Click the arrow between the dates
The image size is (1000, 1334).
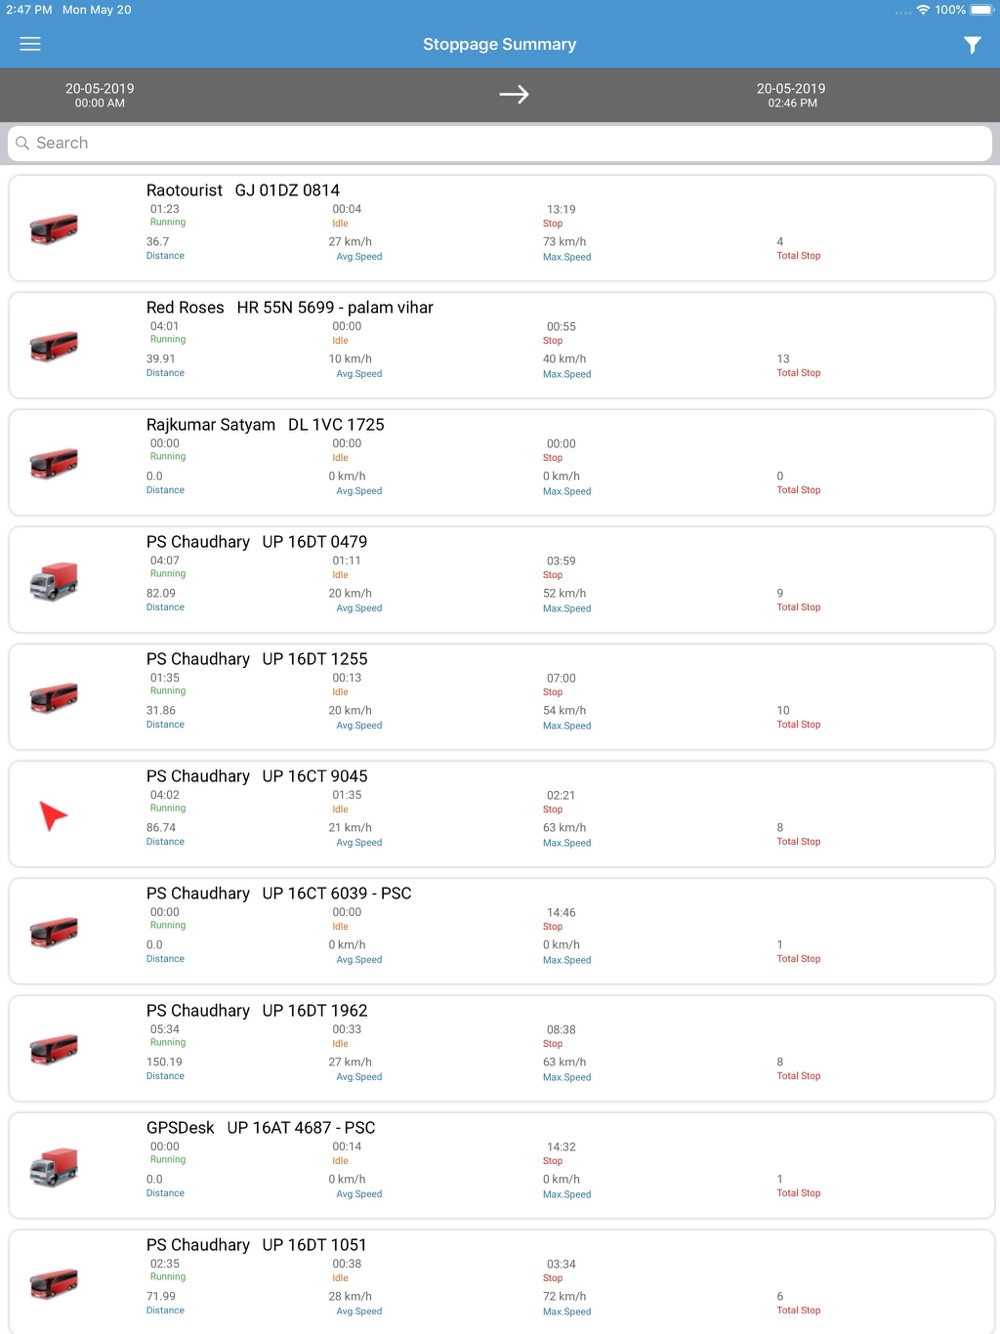[x=514, y=94]
